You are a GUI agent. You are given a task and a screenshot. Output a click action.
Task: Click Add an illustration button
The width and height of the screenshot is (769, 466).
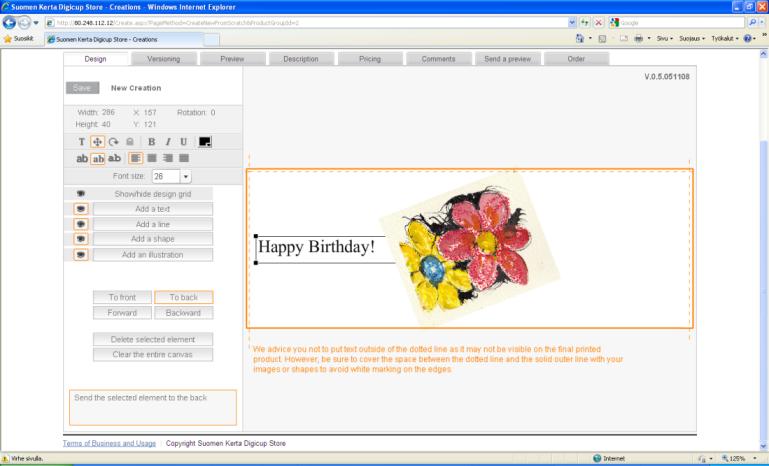(153, 255)
